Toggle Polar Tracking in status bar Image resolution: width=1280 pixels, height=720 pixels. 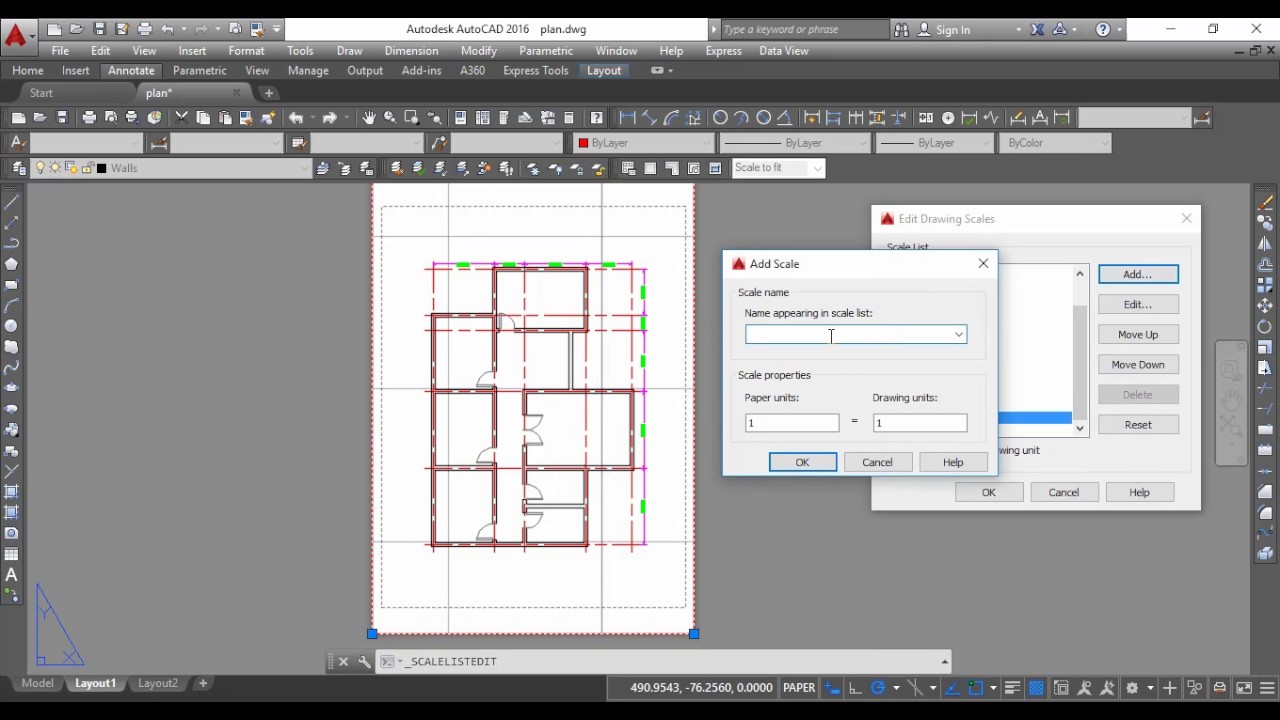point(878,688)
